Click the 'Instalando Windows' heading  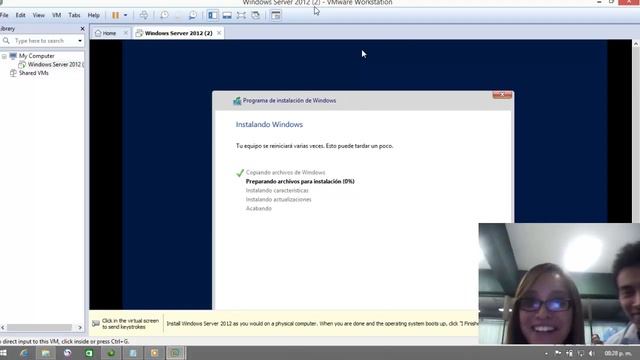[x=269, y=124]
